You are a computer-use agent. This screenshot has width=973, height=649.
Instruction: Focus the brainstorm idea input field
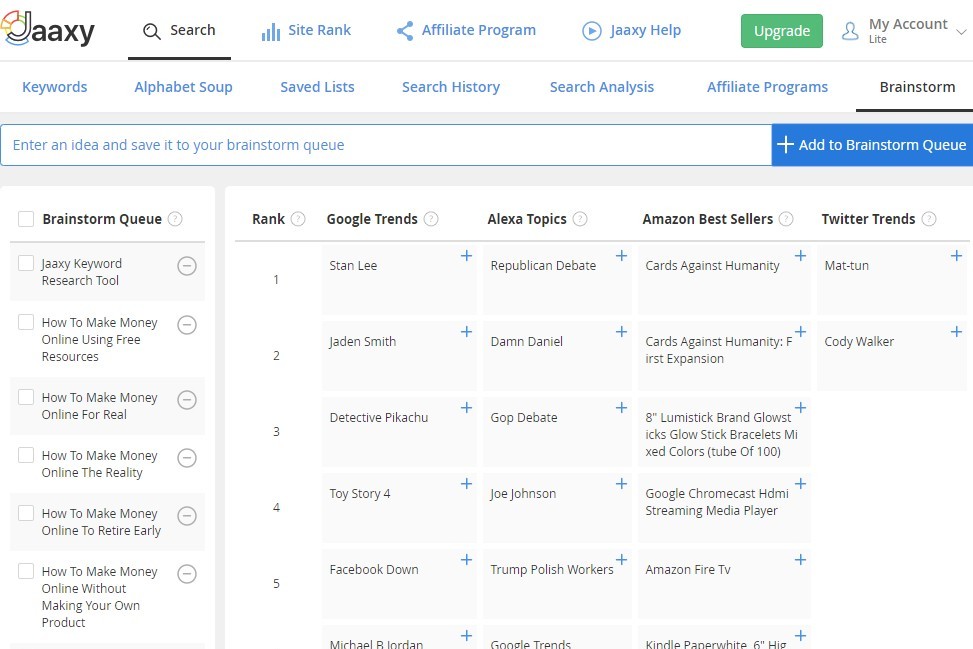[x=386, y=145]
